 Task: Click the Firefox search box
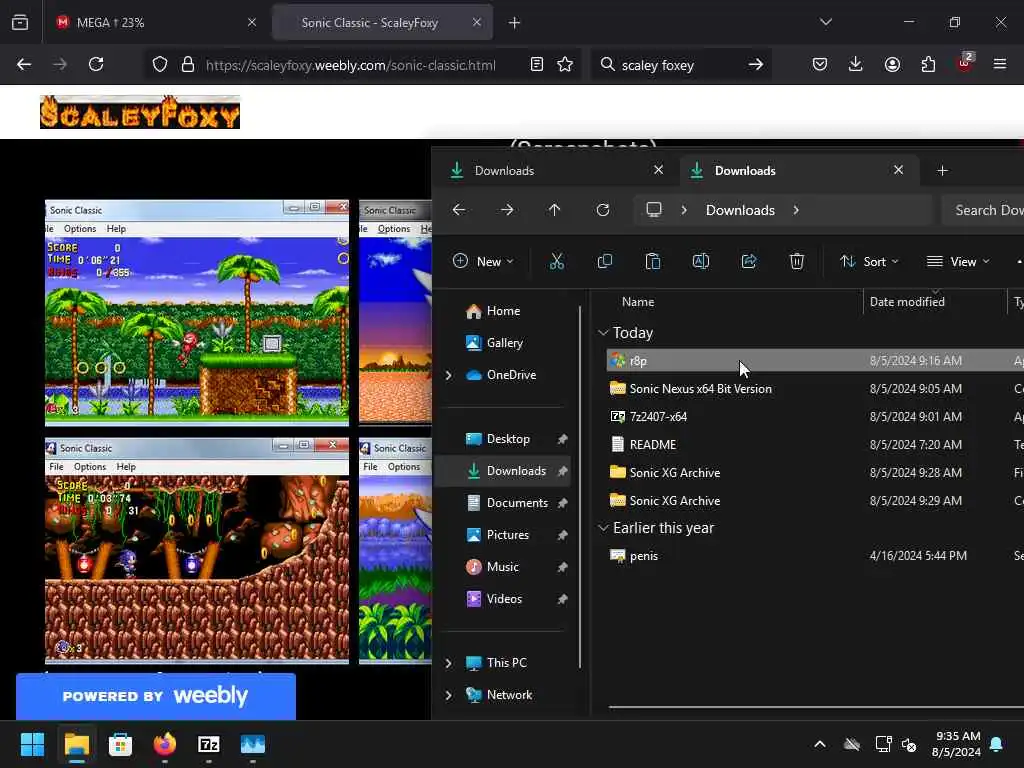(679, 65)
